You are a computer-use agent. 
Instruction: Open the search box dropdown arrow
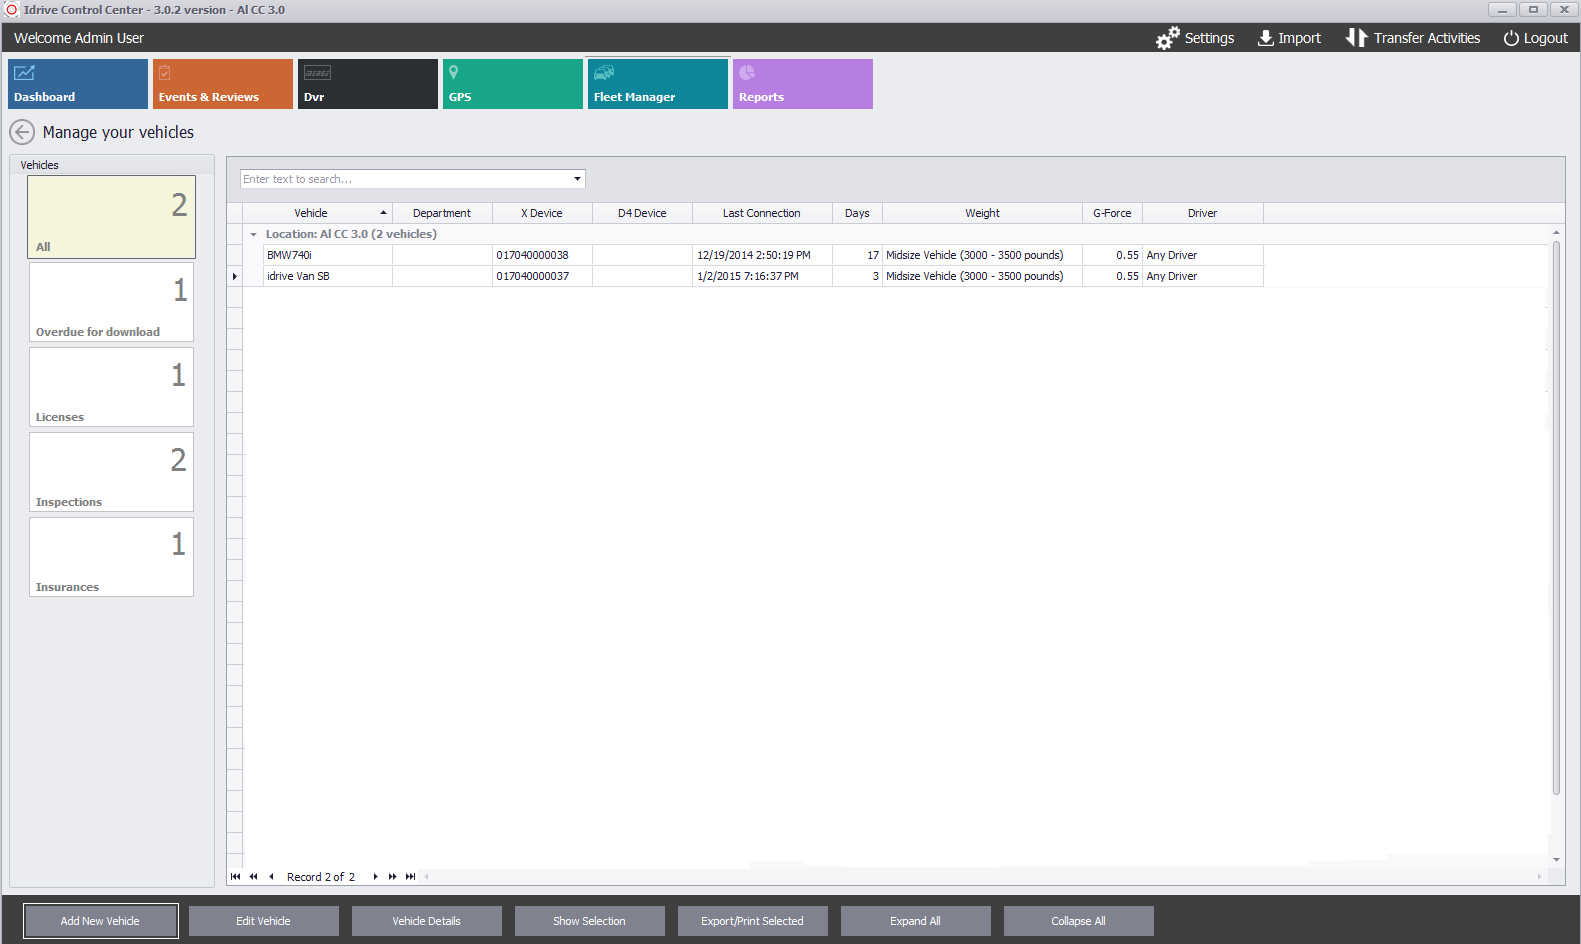tap(577, 179)
